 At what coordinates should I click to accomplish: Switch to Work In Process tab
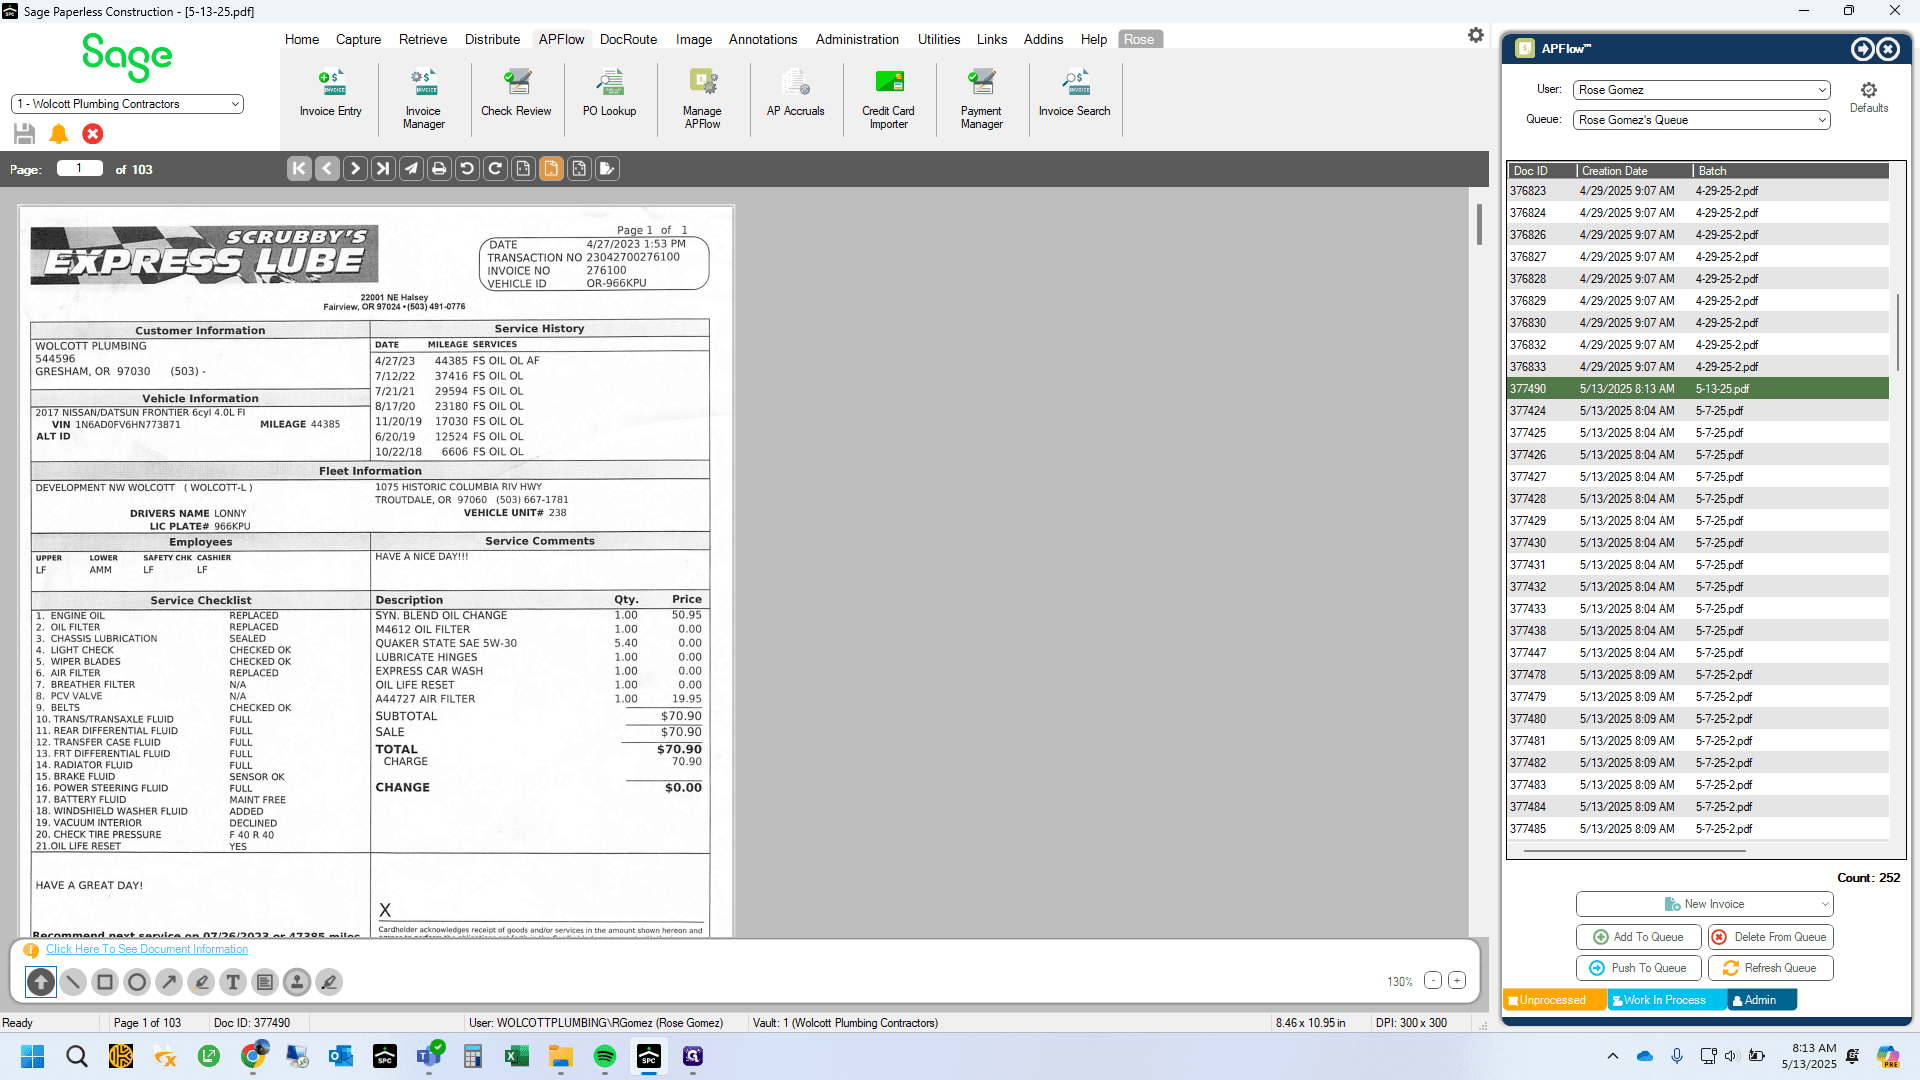tap(1665, 1000)
